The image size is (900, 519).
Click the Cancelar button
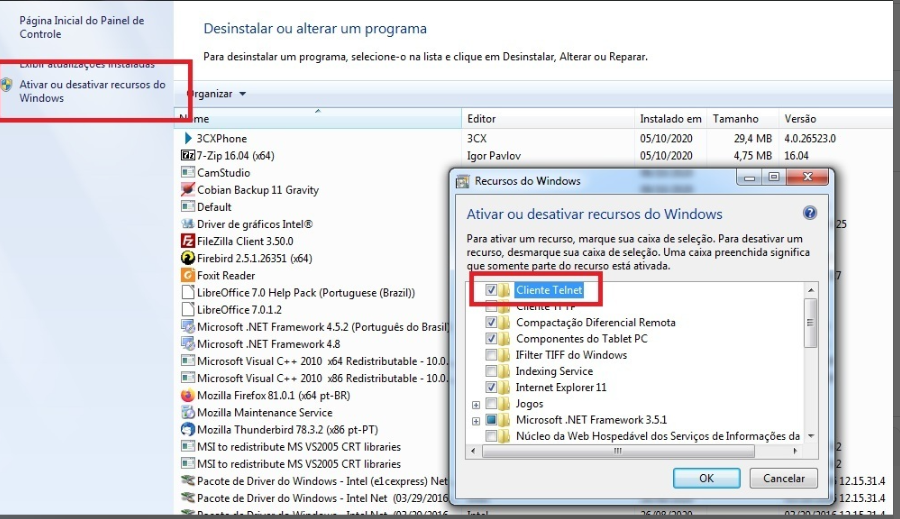tap(783, 478)
